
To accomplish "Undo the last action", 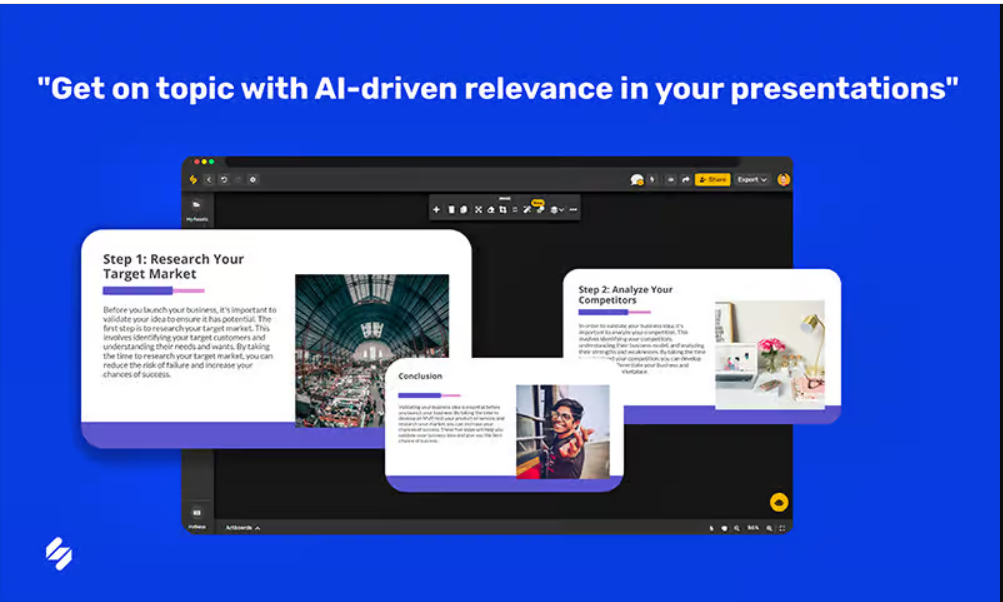I will pos(224,180).
